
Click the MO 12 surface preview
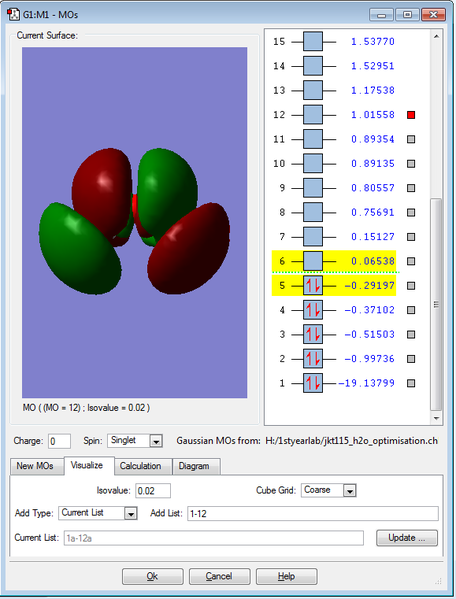pyautogui.click(x=134, y=222)
